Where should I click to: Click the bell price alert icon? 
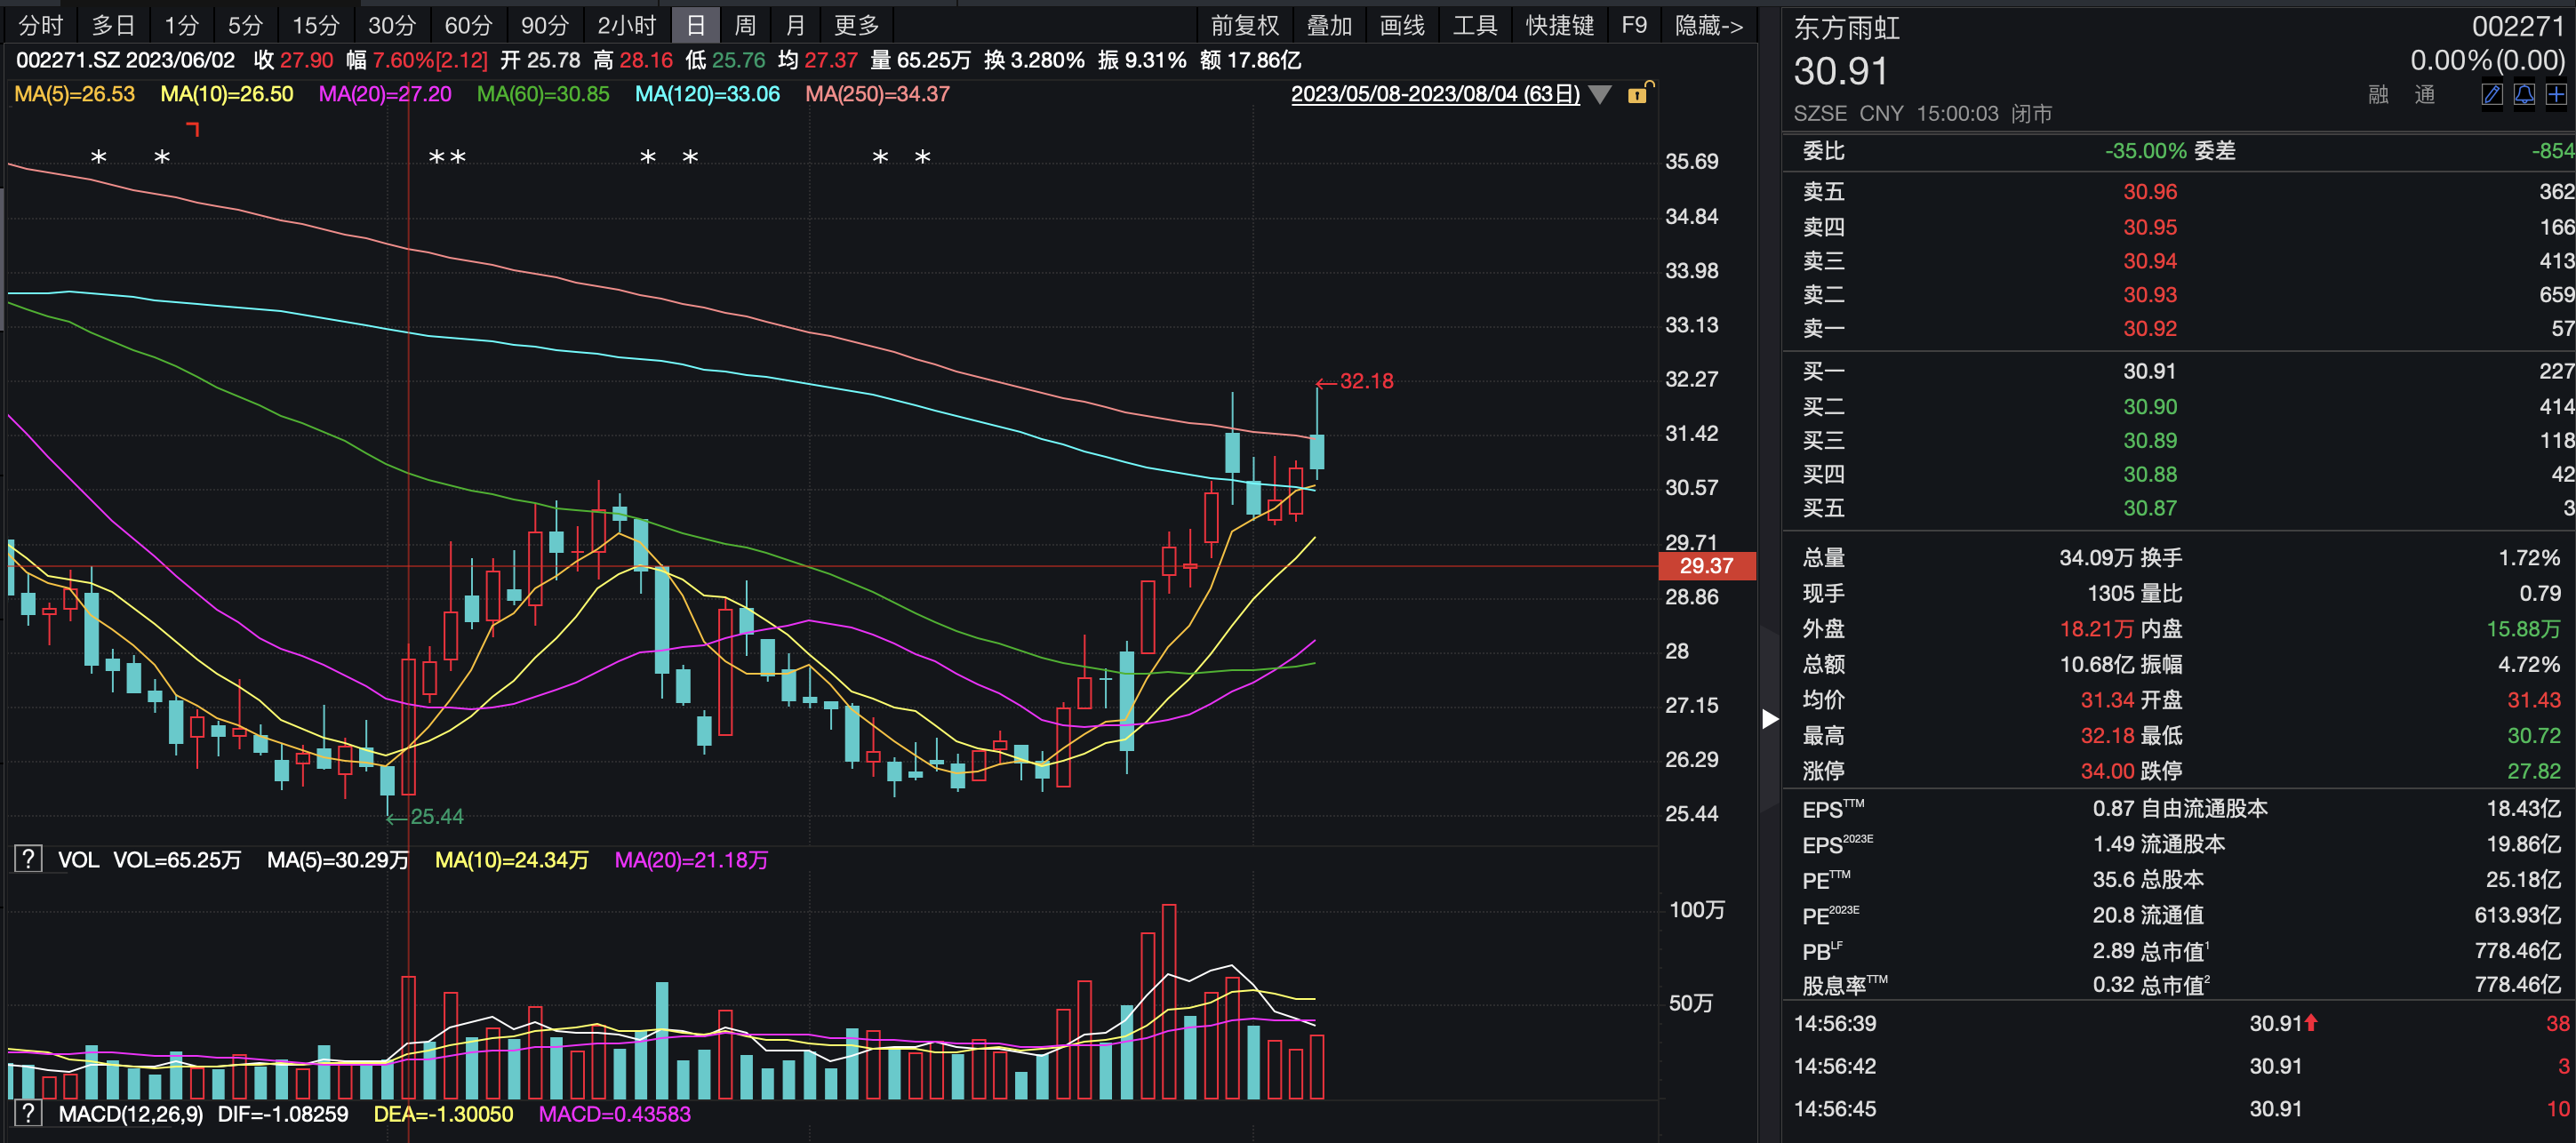tap(2524, 95)
